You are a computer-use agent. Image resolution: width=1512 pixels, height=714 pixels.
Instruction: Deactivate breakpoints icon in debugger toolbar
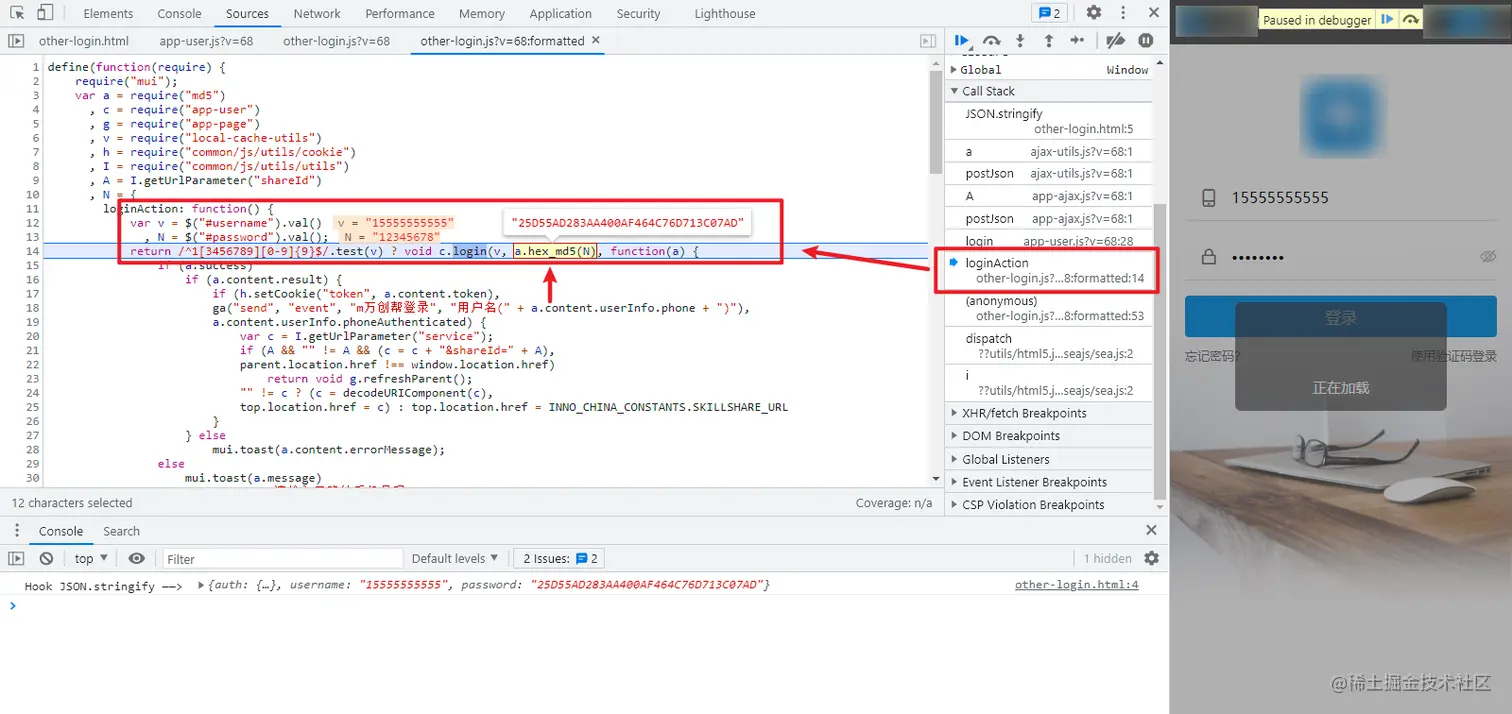[1116, 41]
